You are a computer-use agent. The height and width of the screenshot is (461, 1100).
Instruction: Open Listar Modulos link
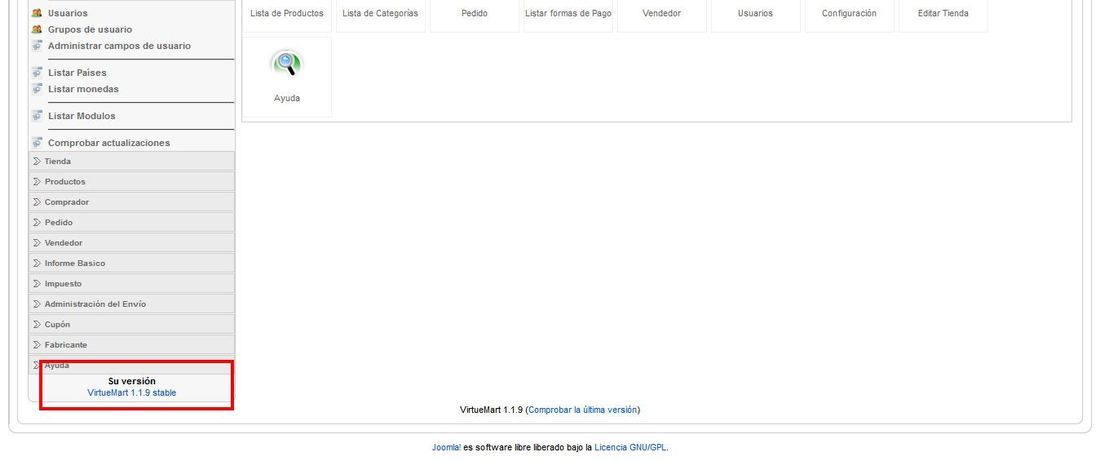(81, 116)
